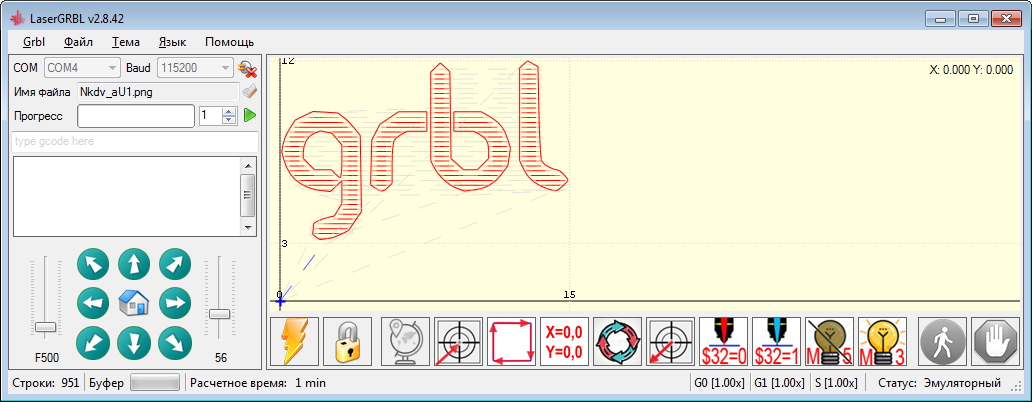Click the green run program button
Viewport: 1032px width, 402px height.
click(x=250, y=116)
